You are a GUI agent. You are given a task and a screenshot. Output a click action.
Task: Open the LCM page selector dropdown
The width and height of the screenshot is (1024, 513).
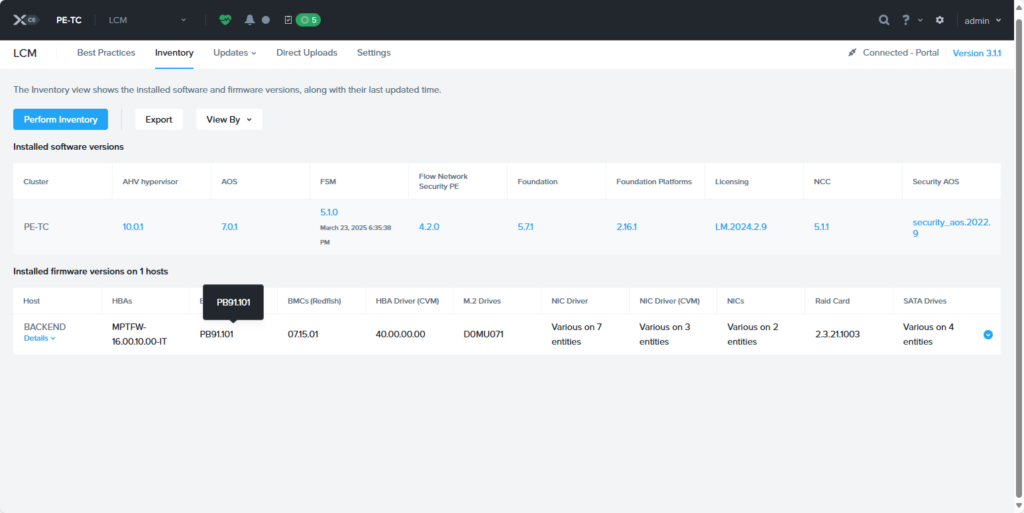pyautogui.click(x=148, y=20)
